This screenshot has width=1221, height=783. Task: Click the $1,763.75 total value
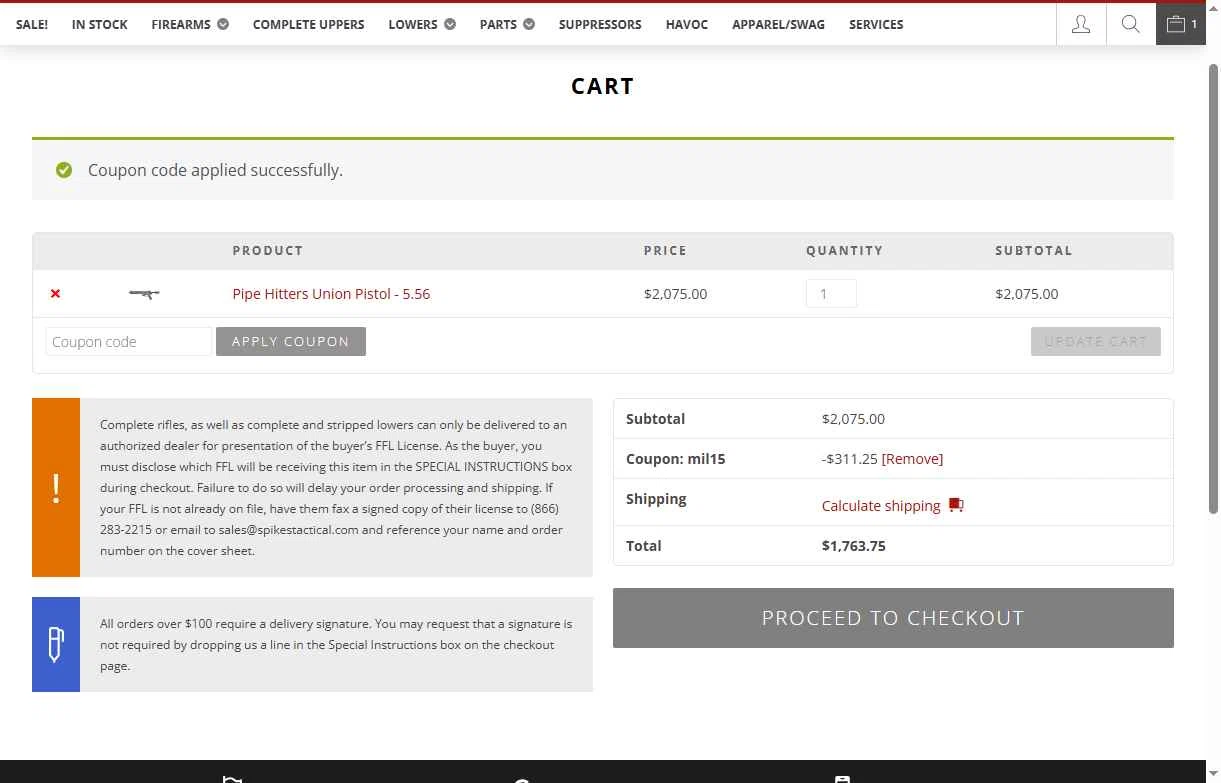[x=854, y=546]
